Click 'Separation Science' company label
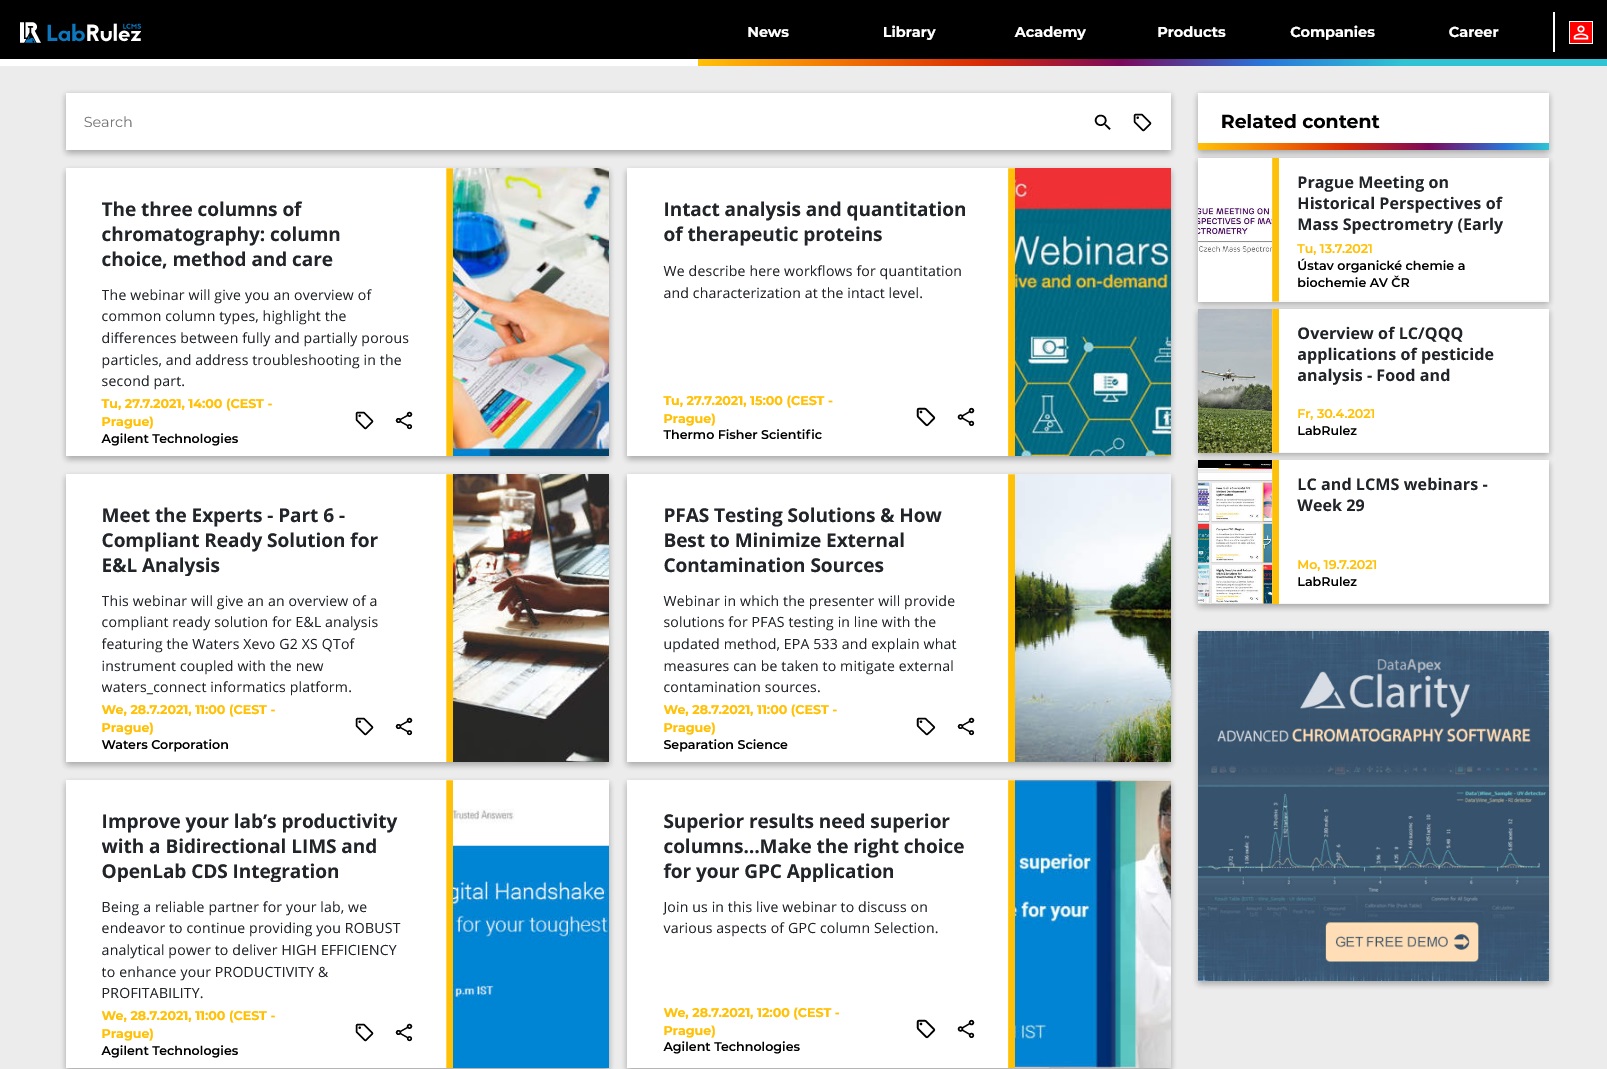 [x=725, y=744]
